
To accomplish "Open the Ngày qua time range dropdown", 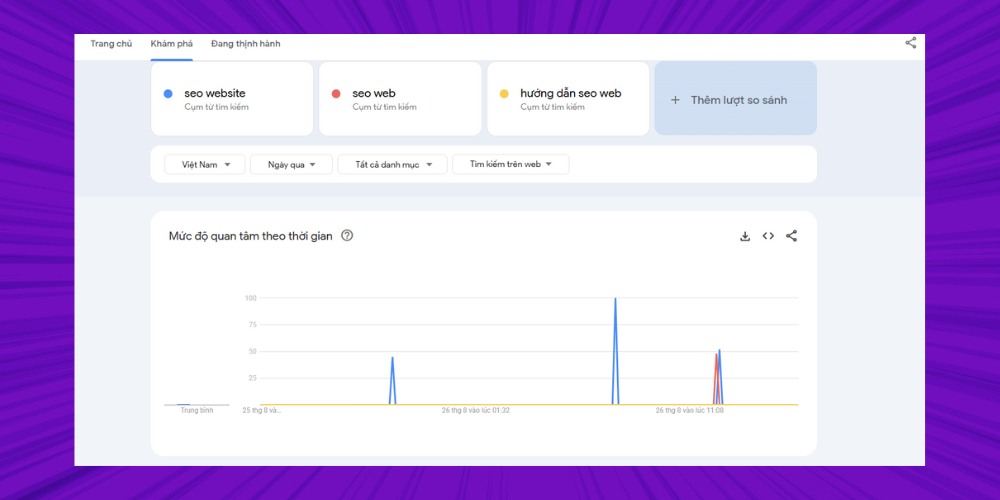I will tap(291, 165).
